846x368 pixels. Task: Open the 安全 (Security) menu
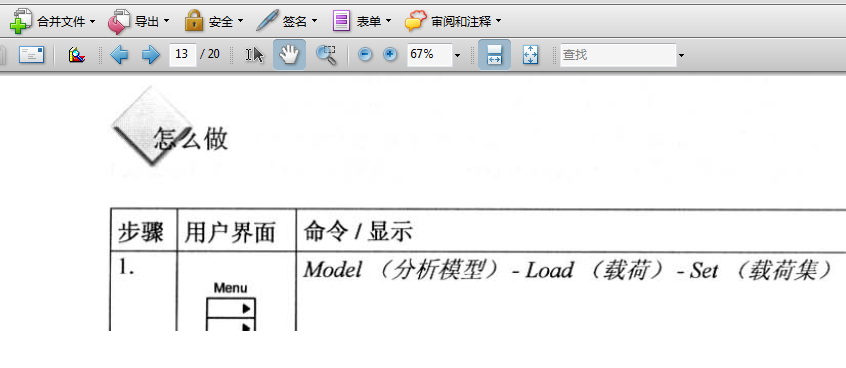pyautogui.click(x=214, y=22)
